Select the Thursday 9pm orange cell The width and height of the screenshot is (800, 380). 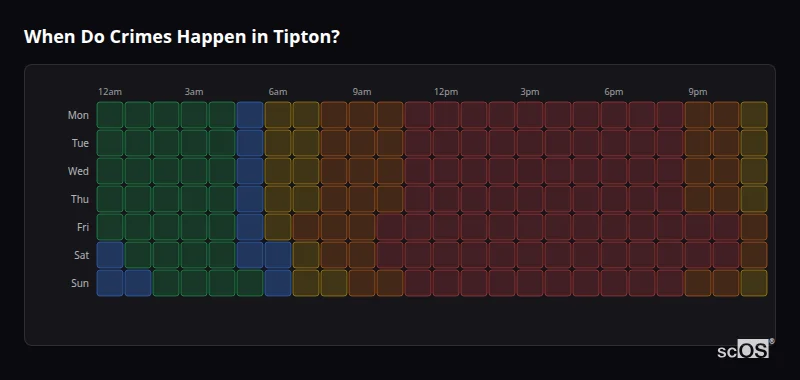pyautogui.click(x=698, y=199)
